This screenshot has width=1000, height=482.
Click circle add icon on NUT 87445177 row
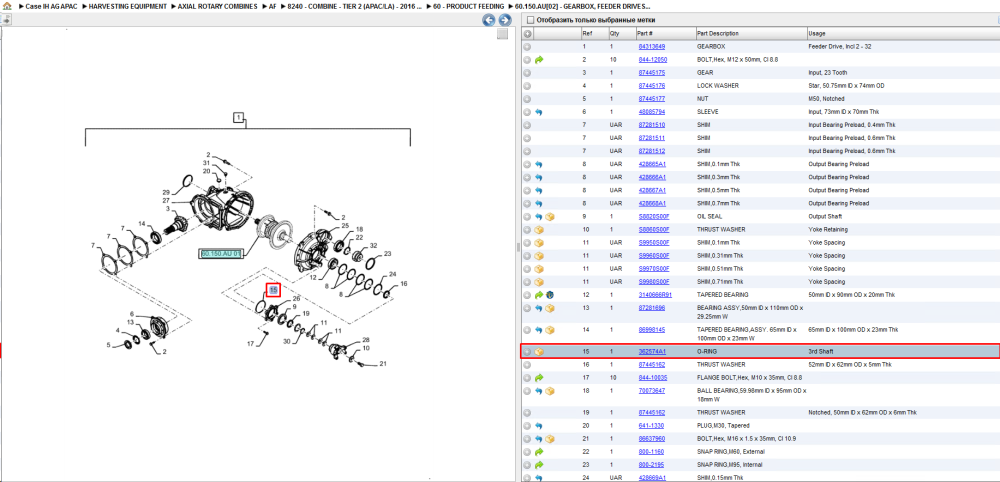point(527,99)
